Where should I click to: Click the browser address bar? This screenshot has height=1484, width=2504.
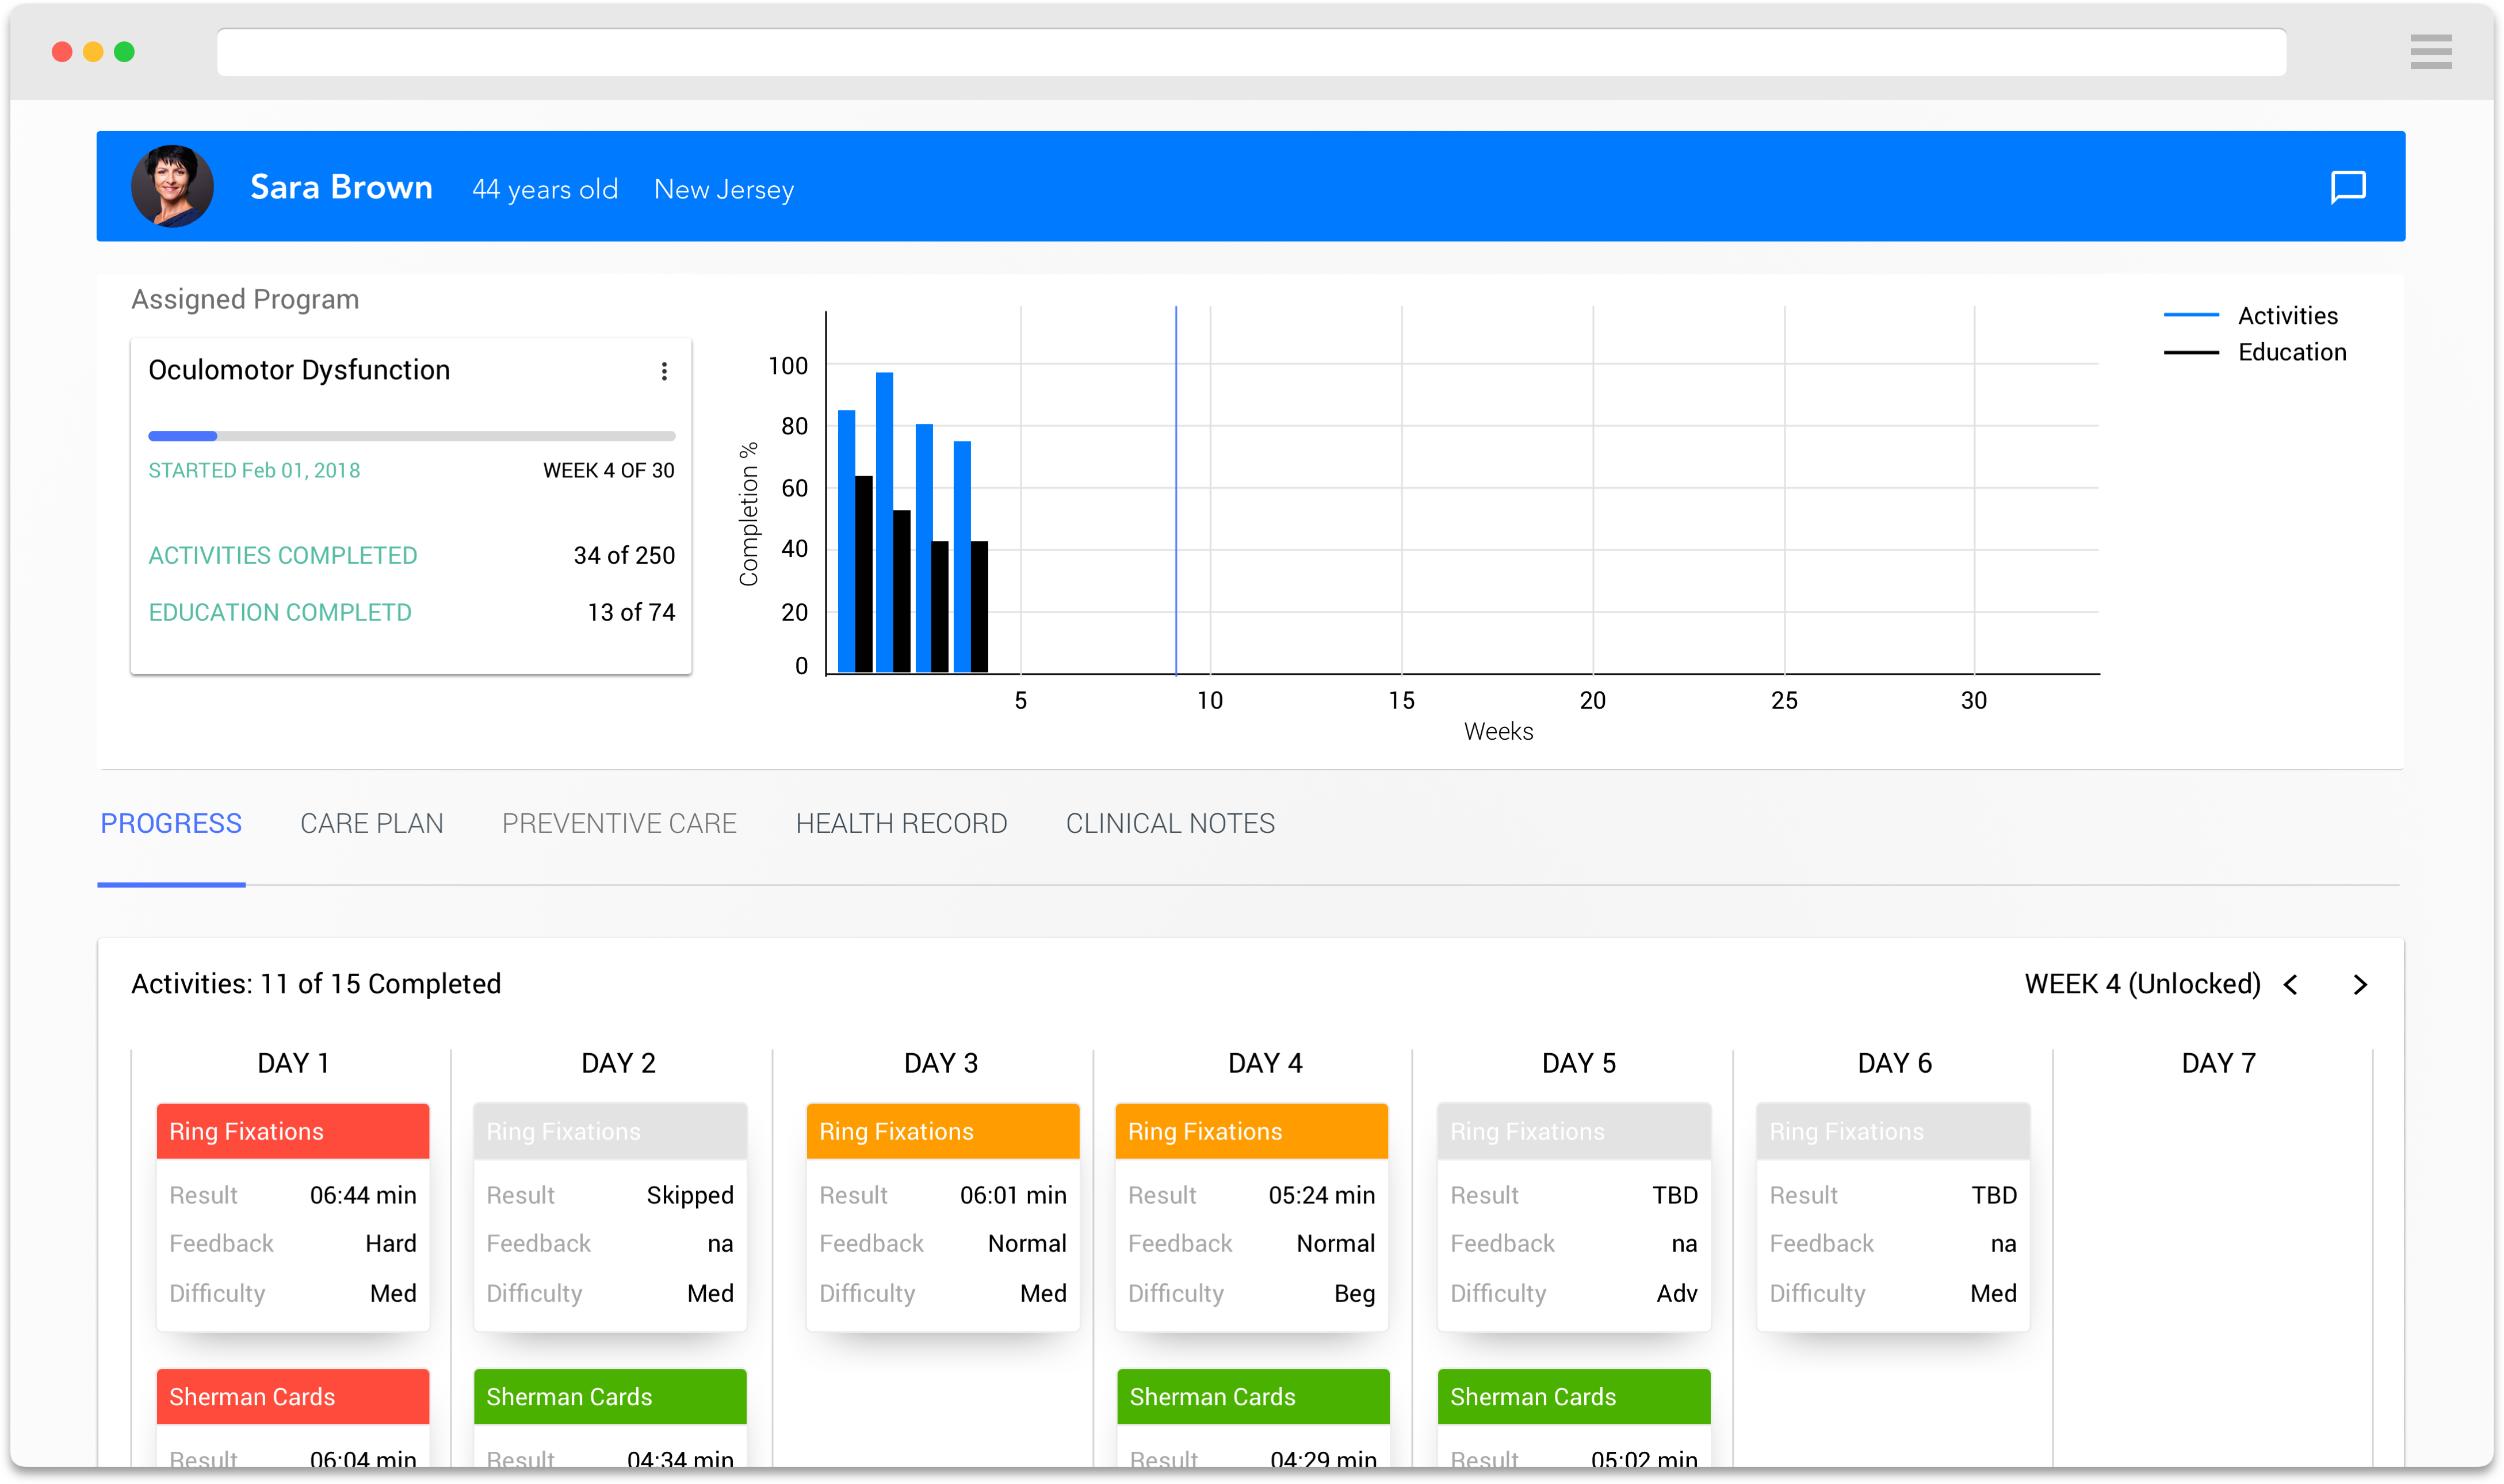click(x=1251, y=52)
